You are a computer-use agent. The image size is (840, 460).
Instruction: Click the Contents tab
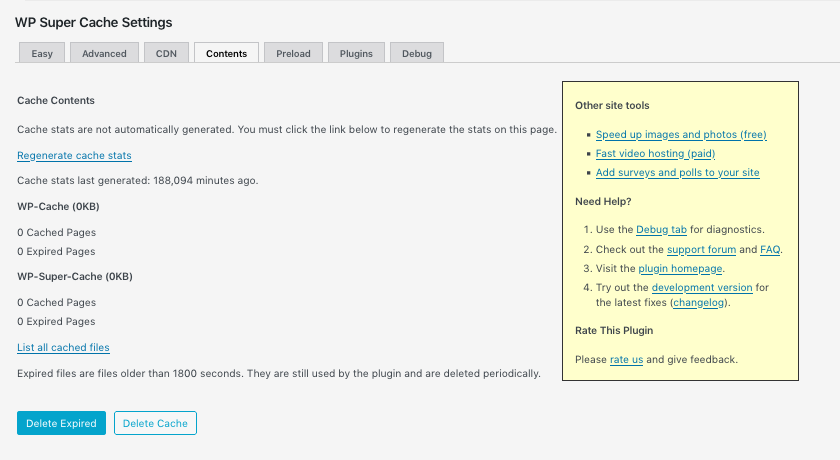(227, 53)
